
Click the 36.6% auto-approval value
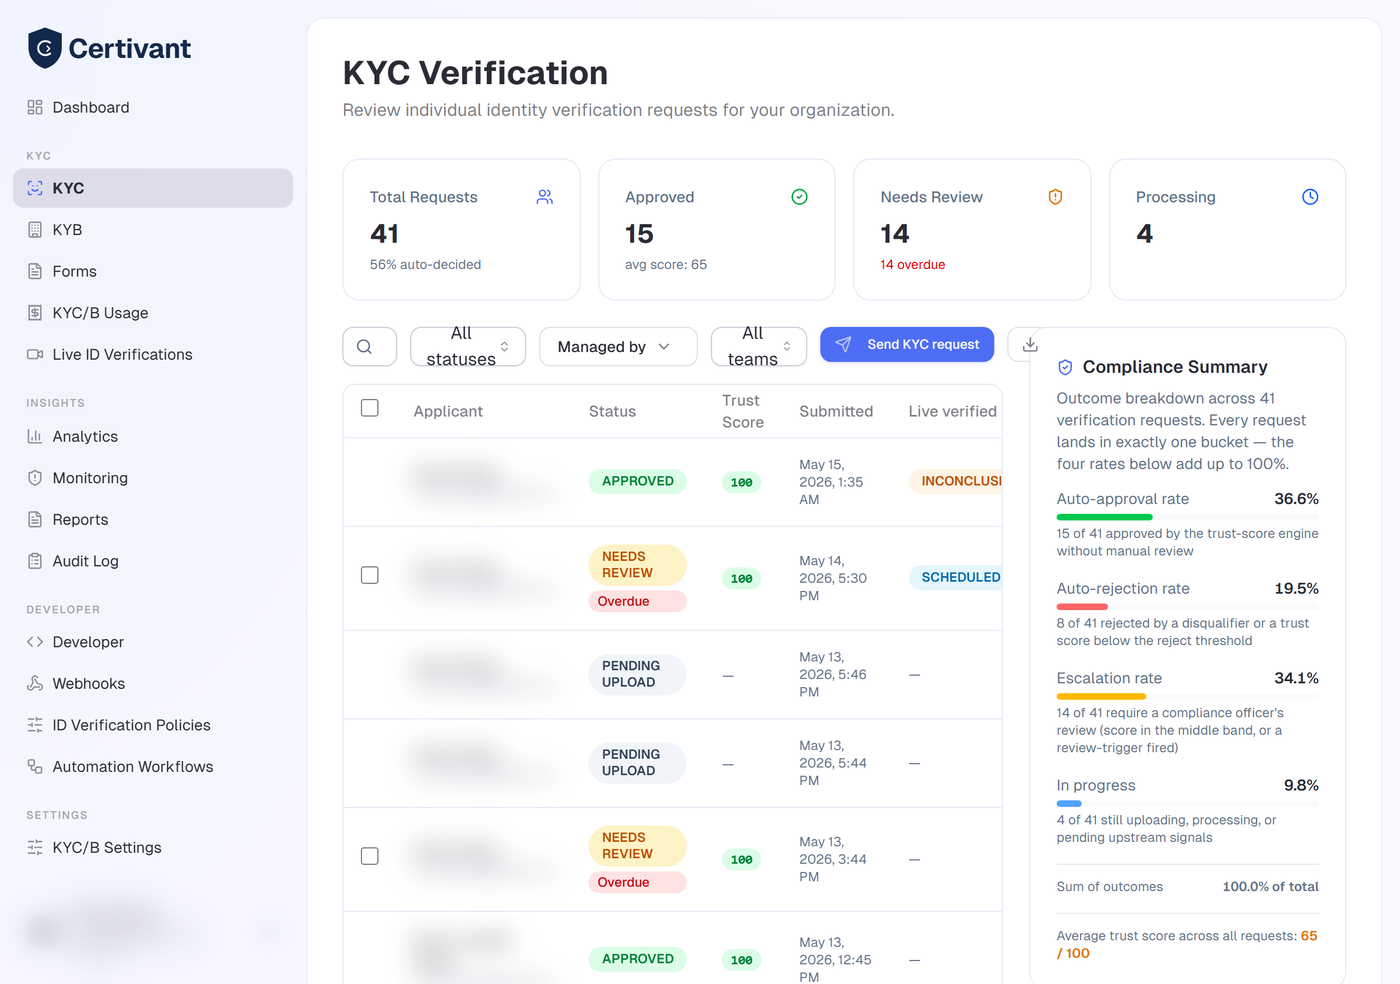[1296, 499]
